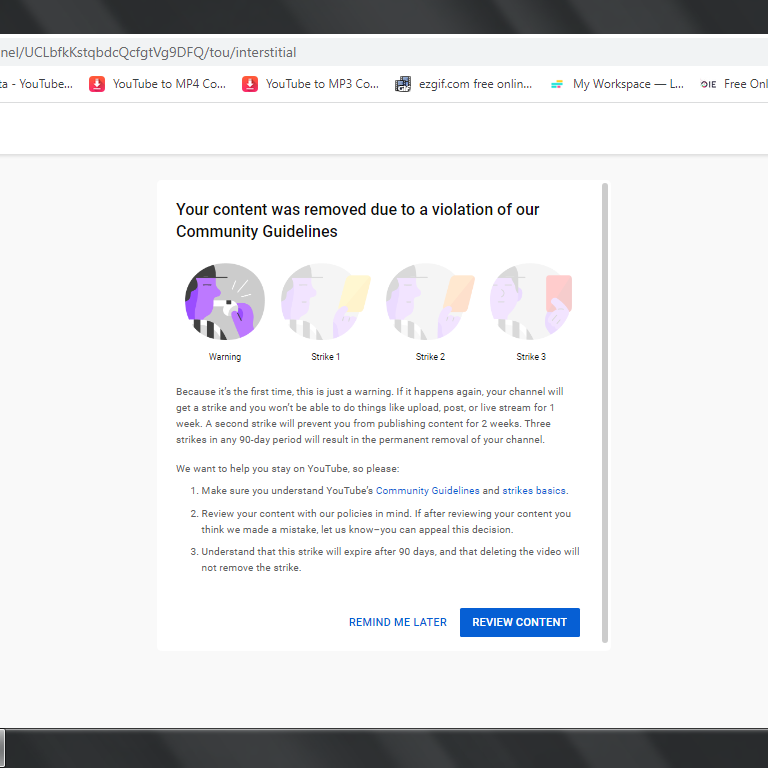Viewport: 768px width, 768px height.
Task: Click the Strike 1 label
Action: [x=326, y=357]
